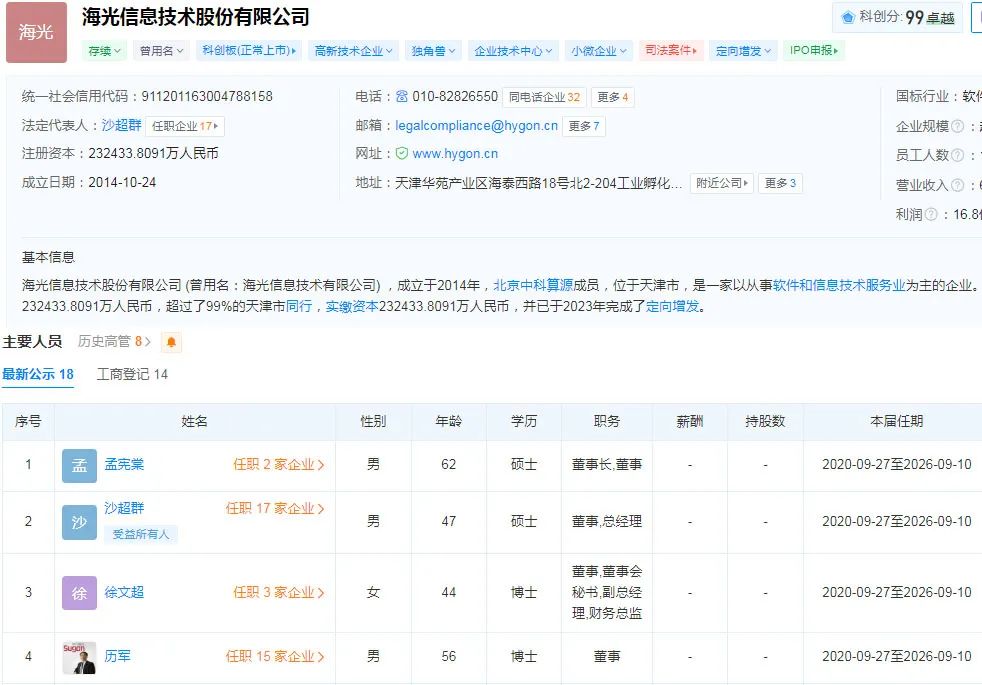
Task: Click the 成立日期 2014-10-24 value
Action: (x=122, y=183)
